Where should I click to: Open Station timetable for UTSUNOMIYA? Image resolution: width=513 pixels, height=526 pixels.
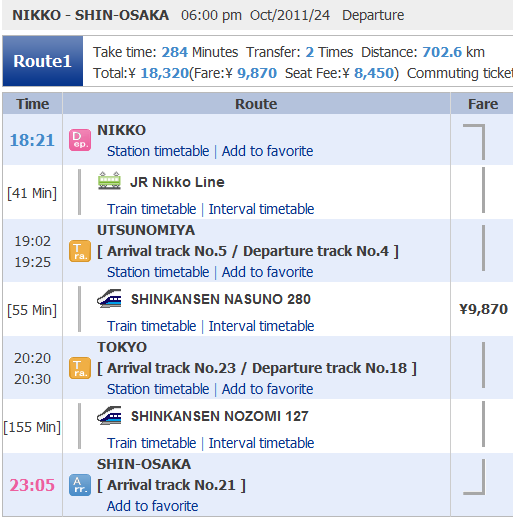[x=158, y=272]
